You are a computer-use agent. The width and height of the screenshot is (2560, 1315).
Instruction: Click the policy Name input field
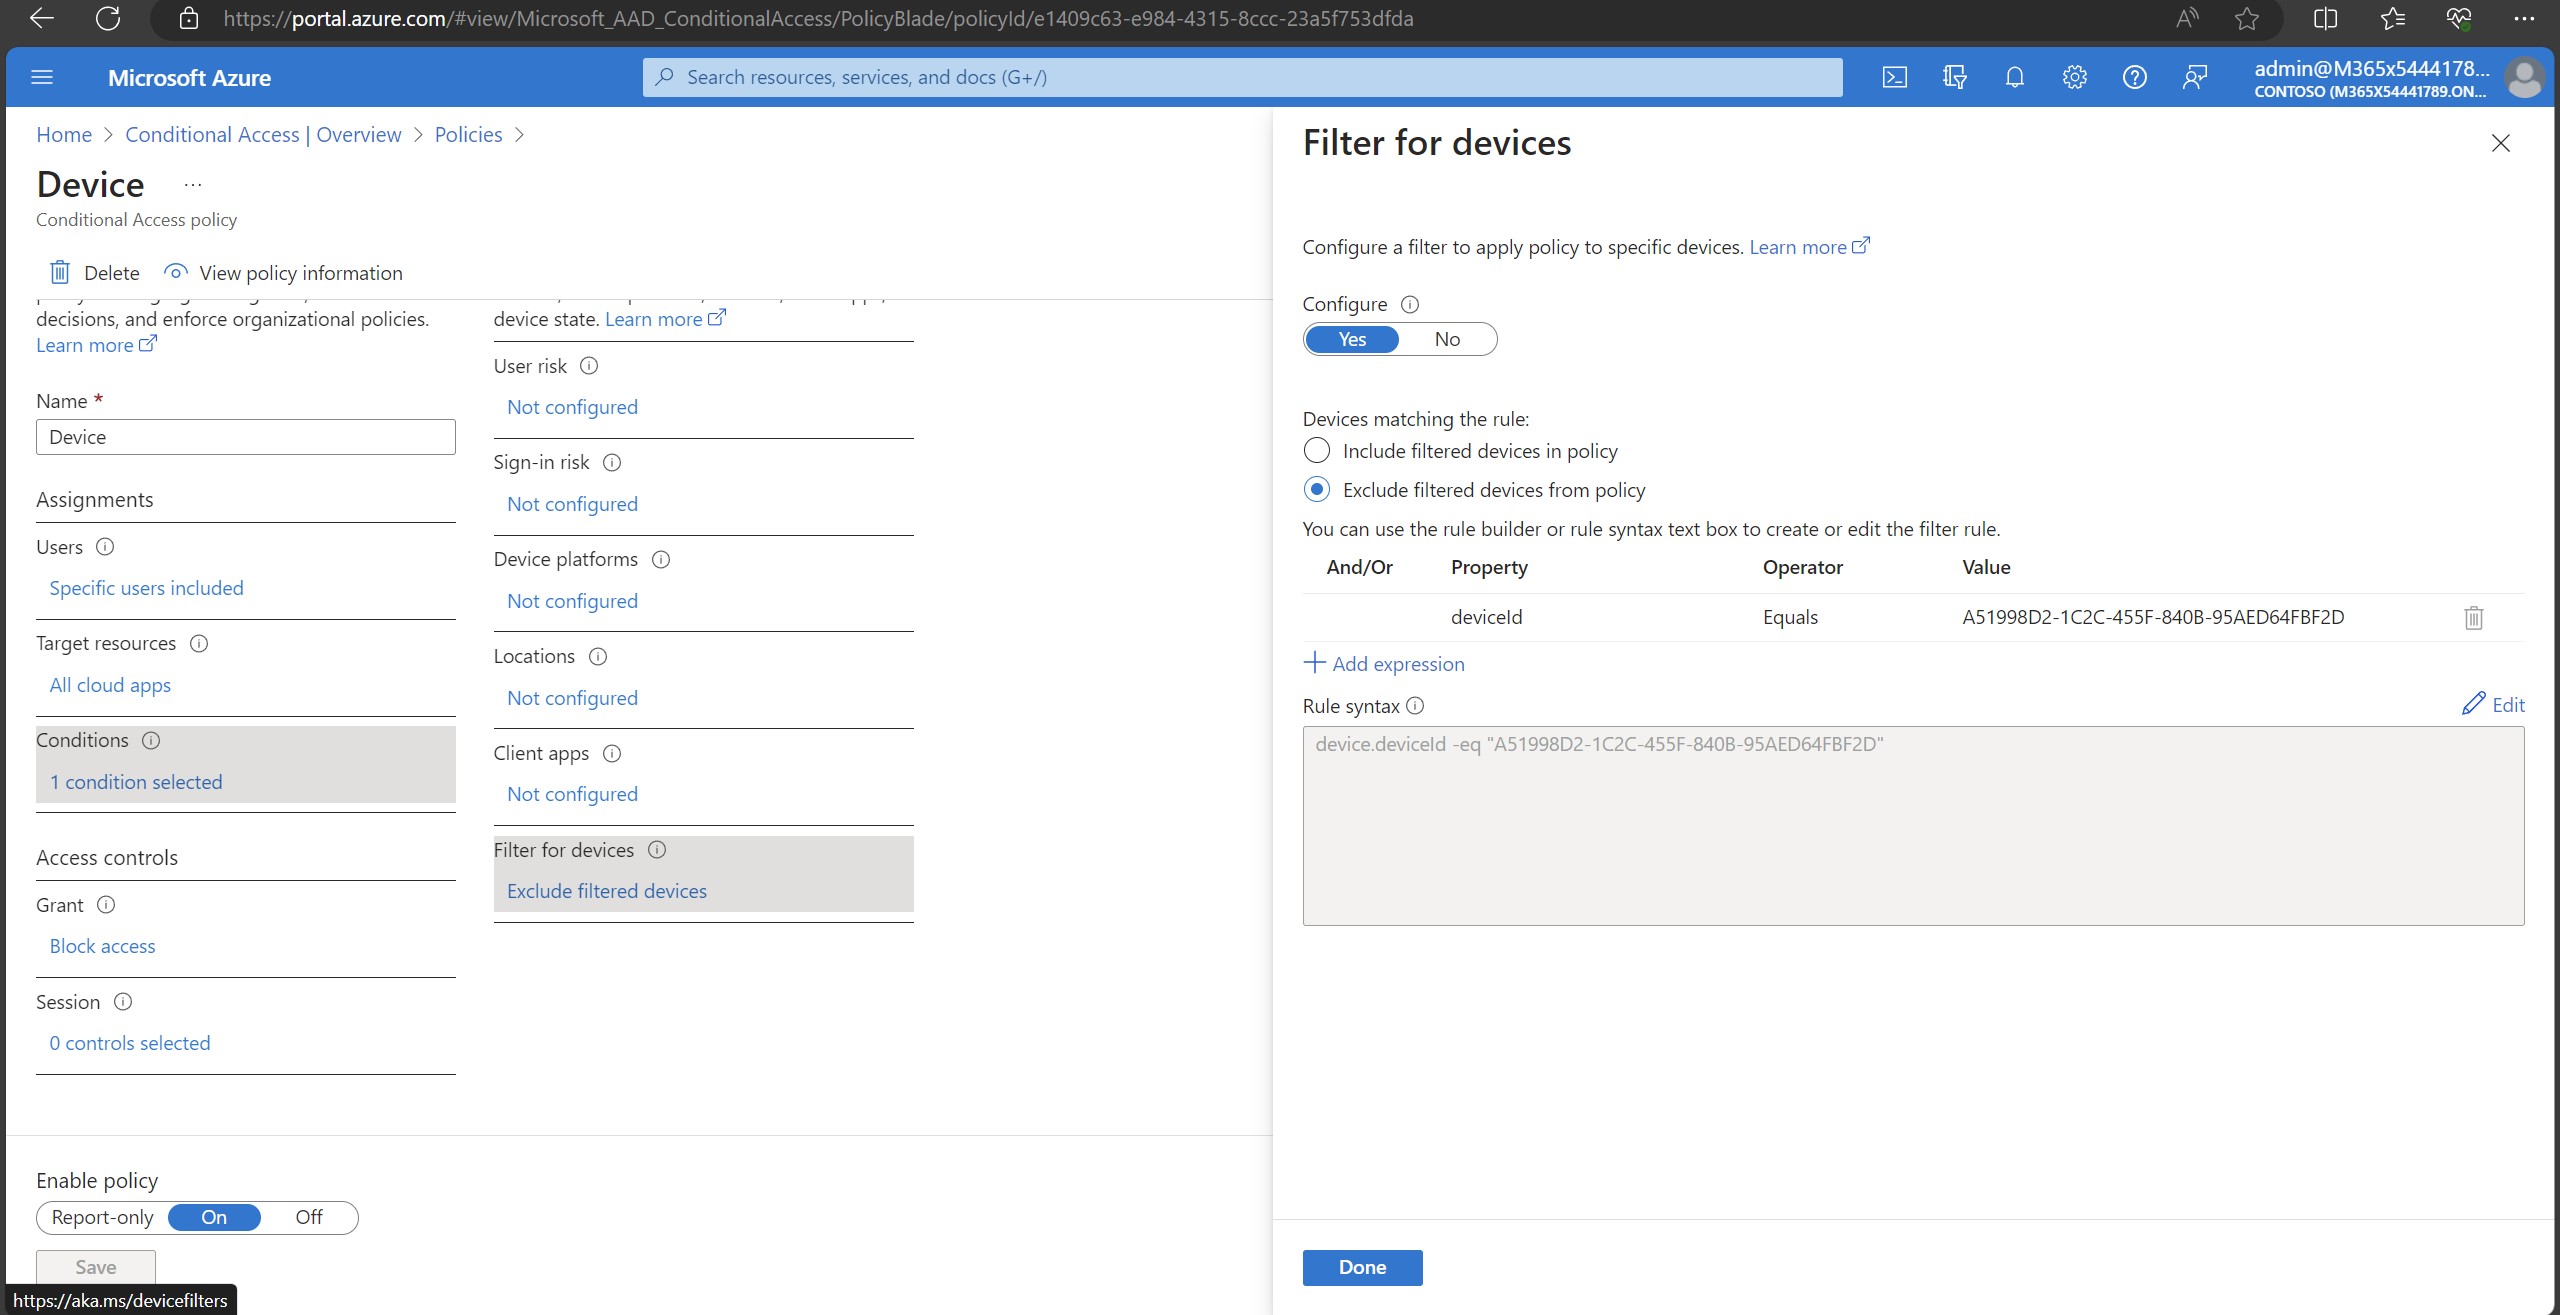[x=245, y=437]
